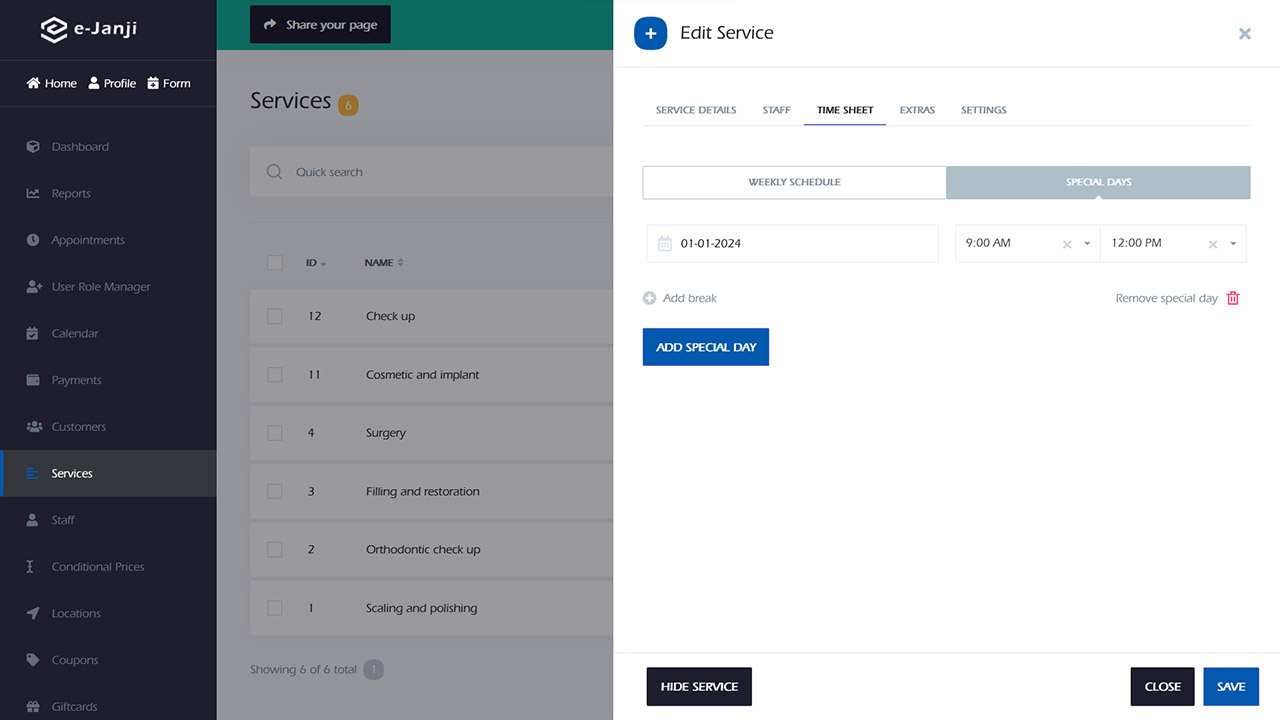Check the Scaling and polishing checkbox
The height and width of the screenshot is (720, 1280).
coord(275,608)
